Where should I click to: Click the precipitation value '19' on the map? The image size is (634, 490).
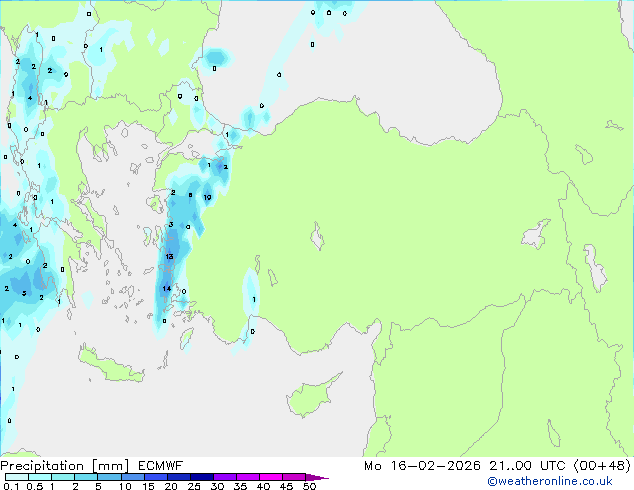click(207, 197)
